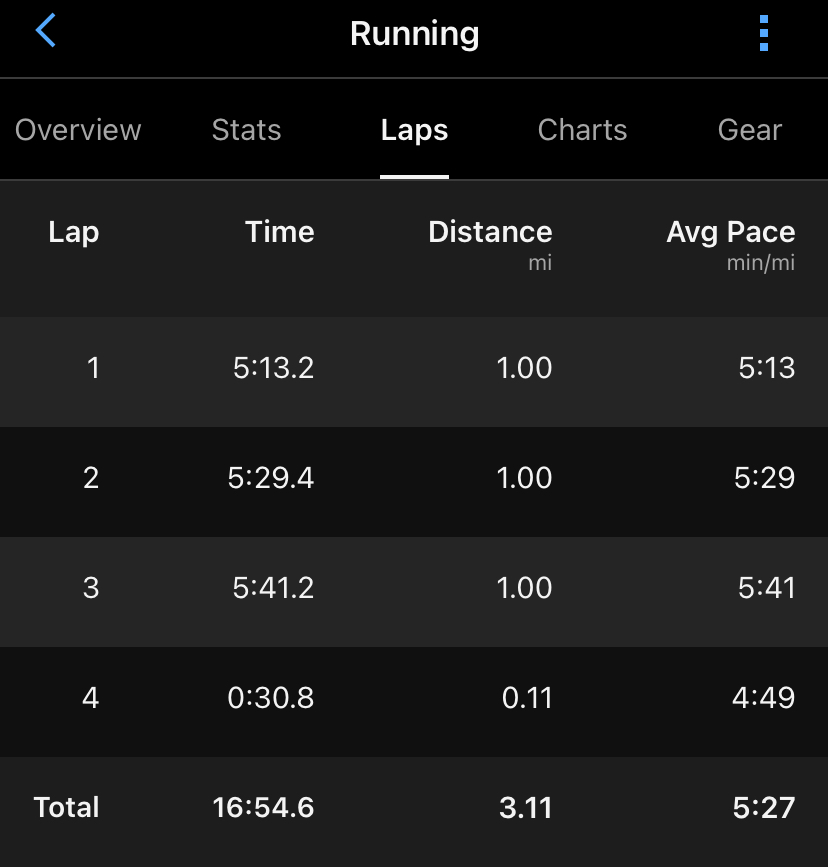
Task: Select the lap 2 row
Action: [414, 478]
